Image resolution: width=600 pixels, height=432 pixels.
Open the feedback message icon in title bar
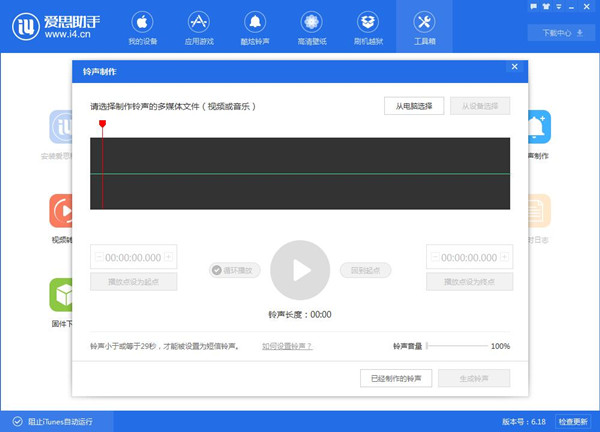[x=533, y=7]
